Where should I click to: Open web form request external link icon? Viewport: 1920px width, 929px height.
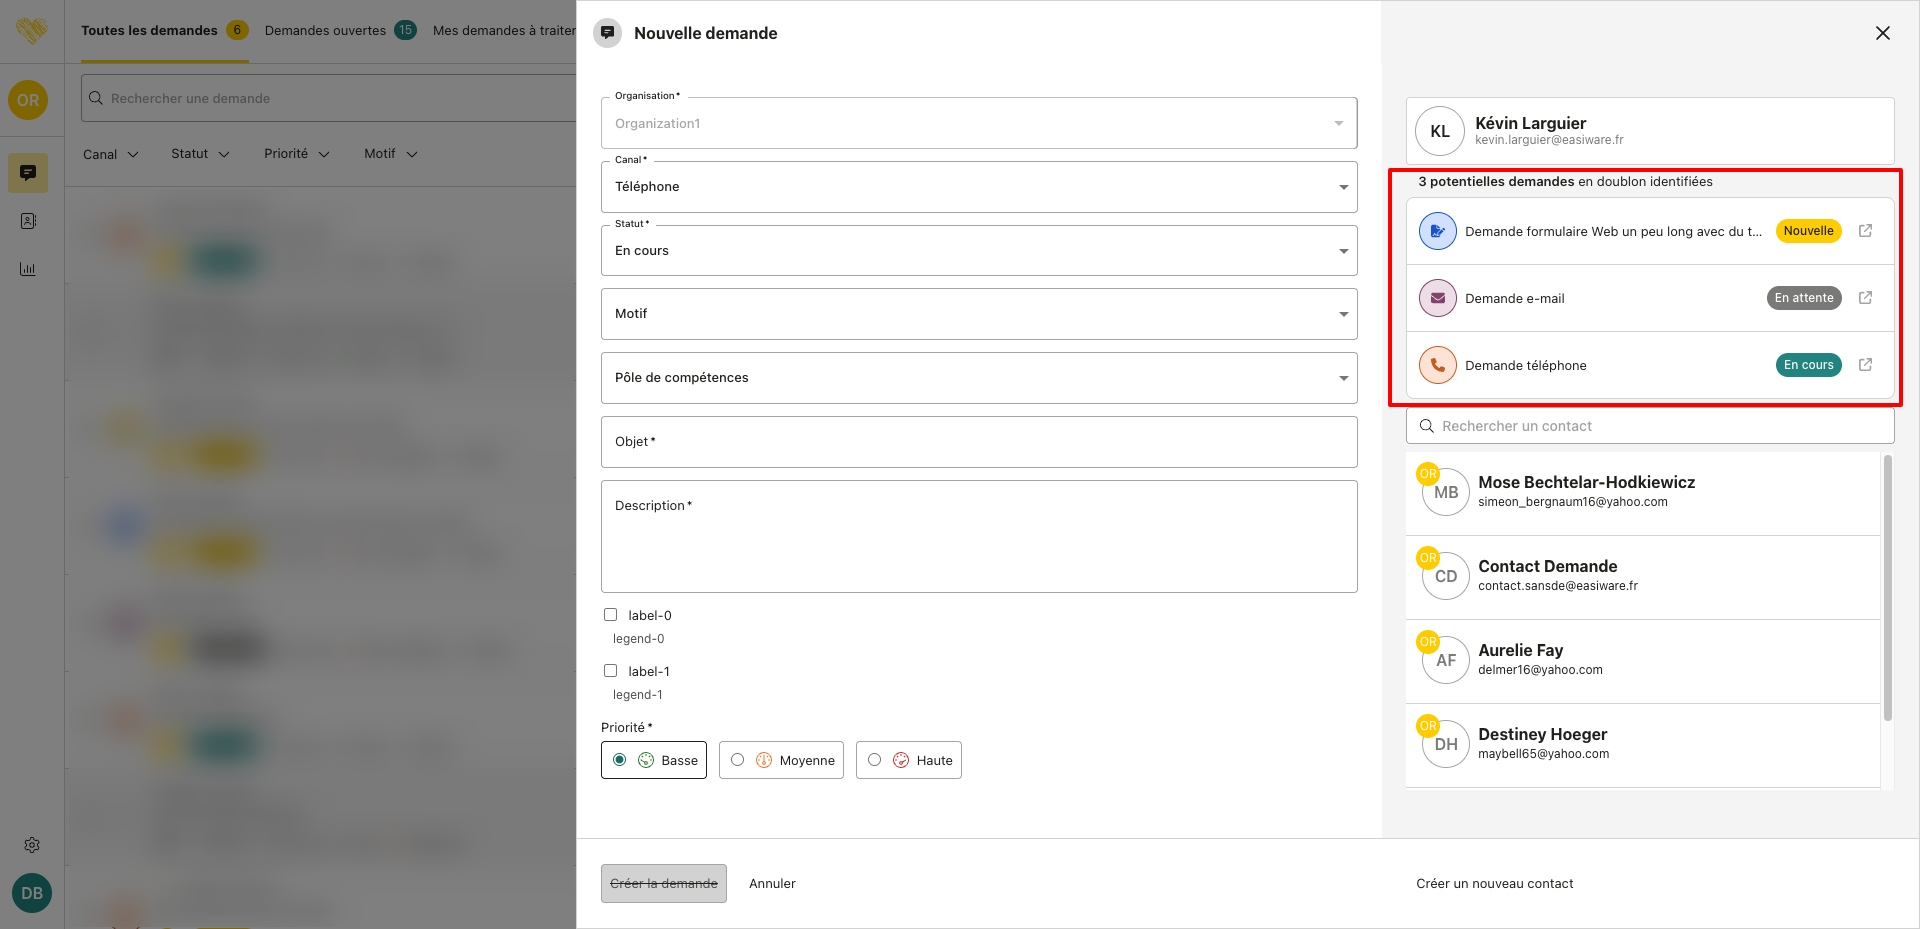[1865, 231]
